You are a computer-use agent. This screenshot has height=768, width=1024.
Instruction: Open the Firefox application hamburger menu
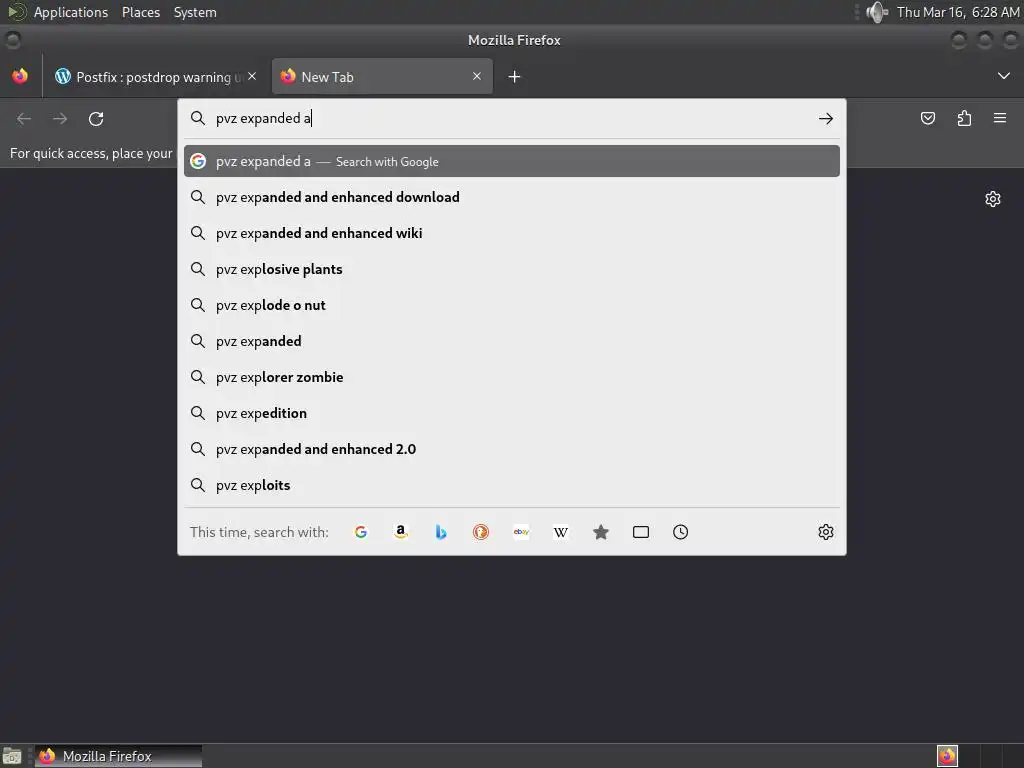click(1000, 118)
